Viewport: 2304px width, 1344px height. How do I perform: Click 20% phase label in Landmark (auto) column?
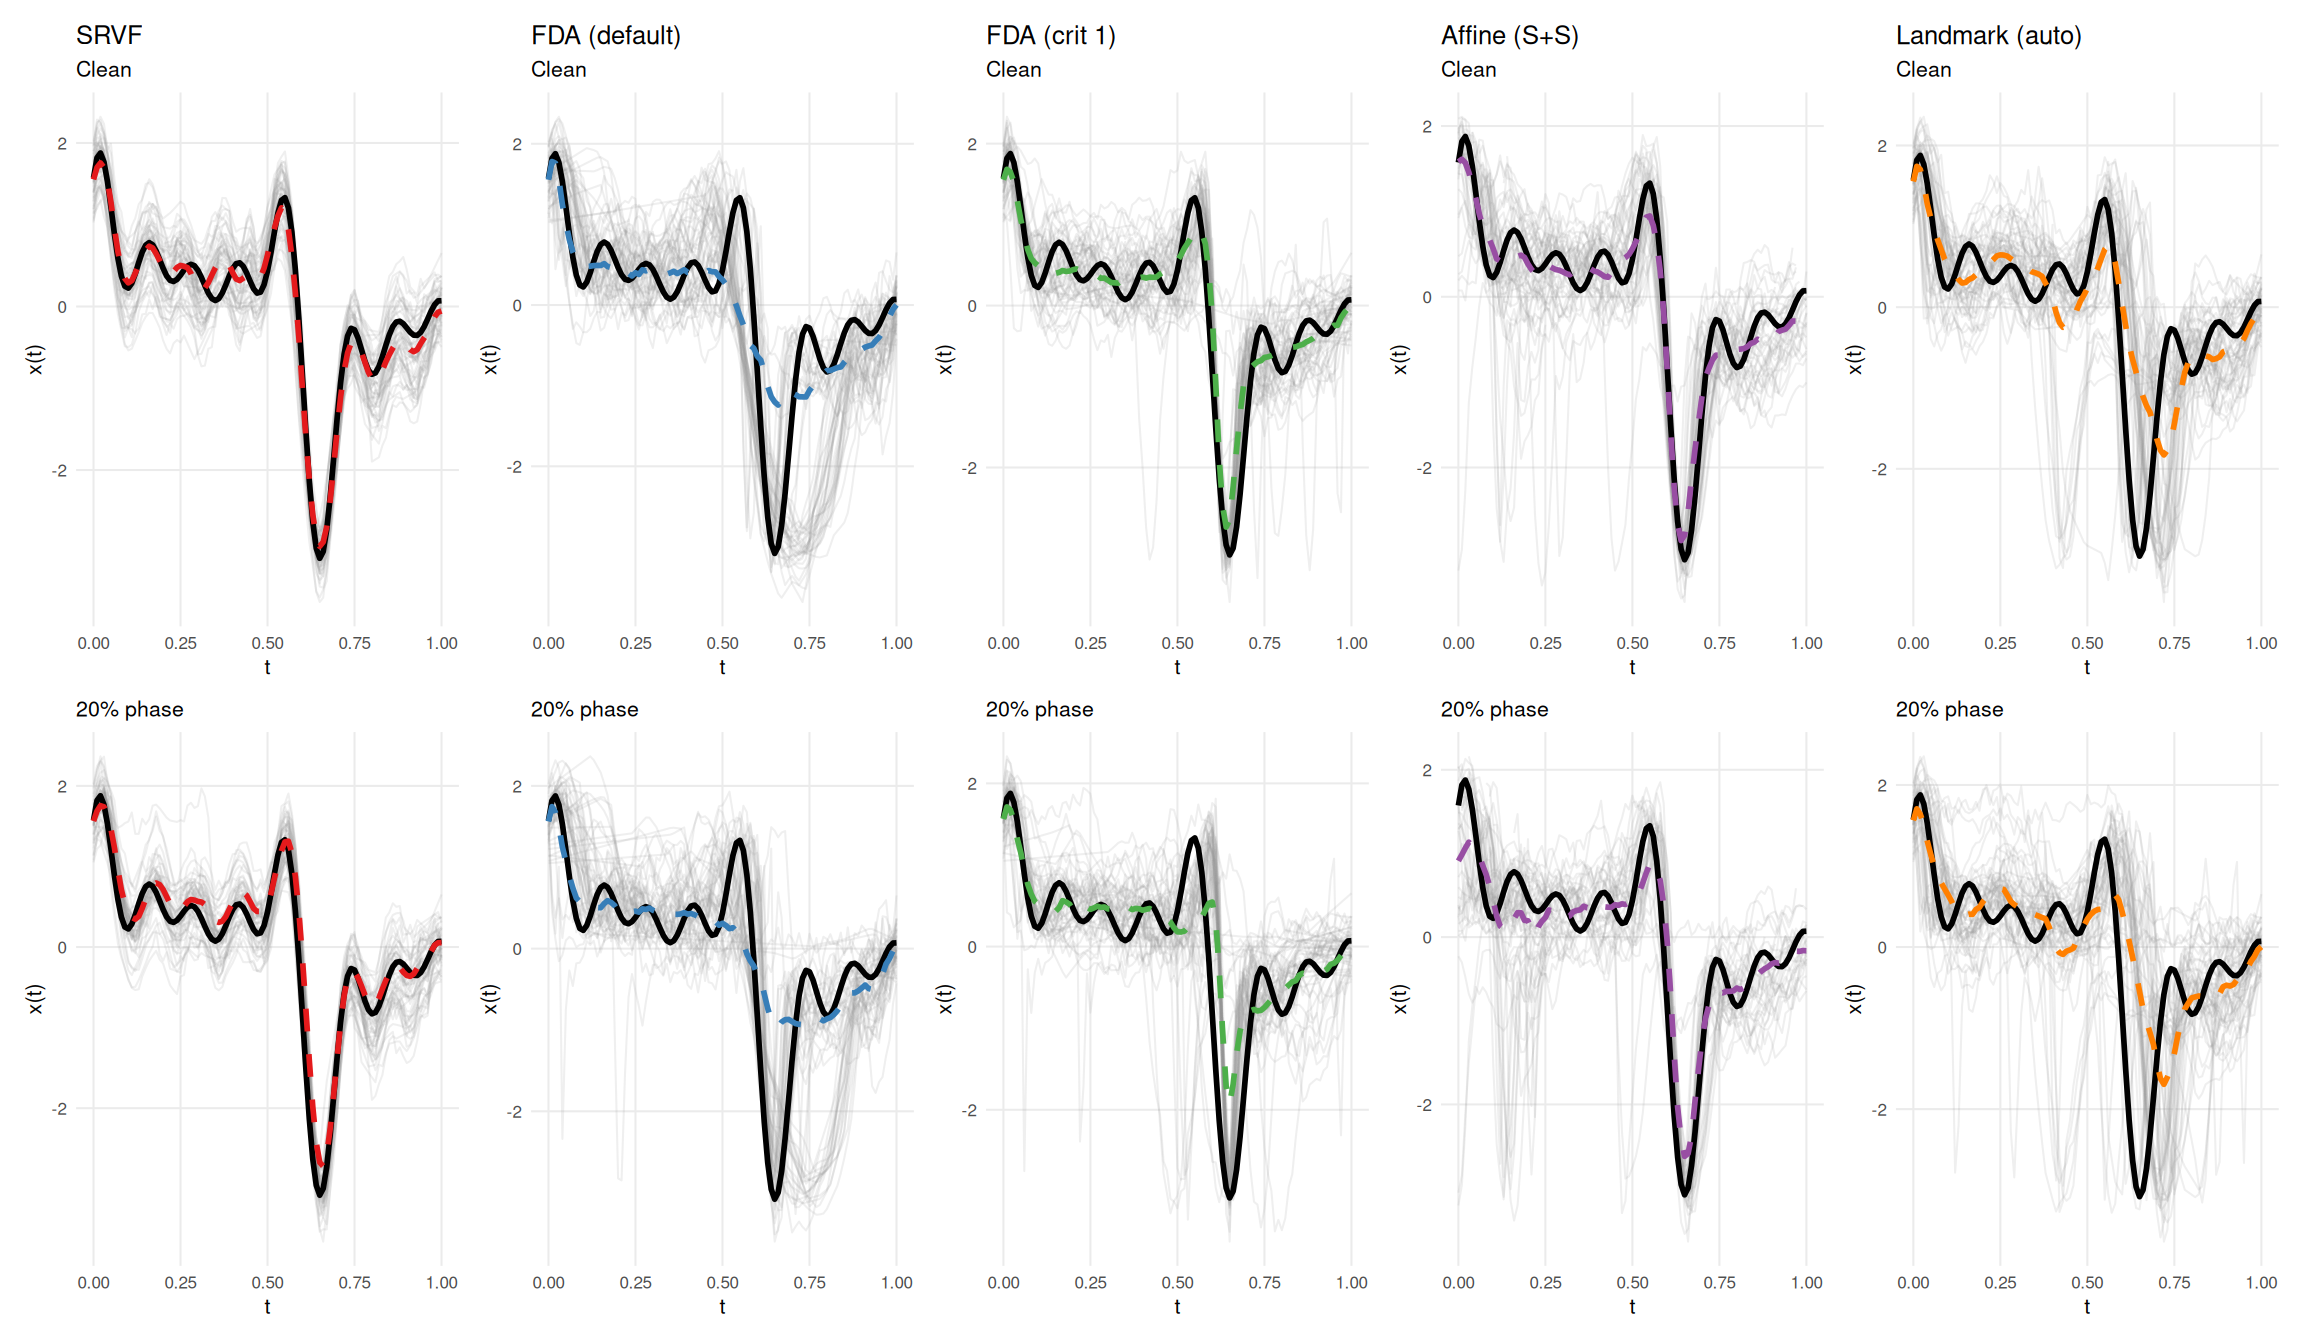pyautogui.click(x=1949, y=710)
